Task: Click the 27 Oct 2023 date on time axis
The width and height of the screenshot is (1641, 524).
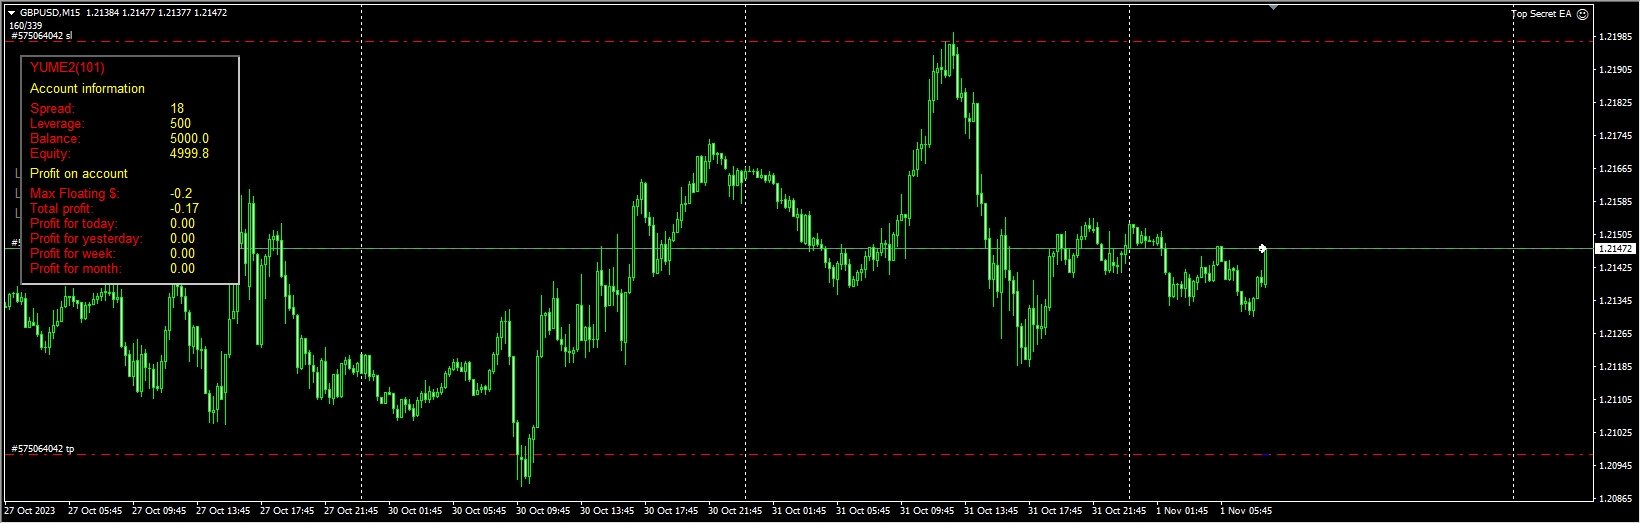Action: click(30, 511)
